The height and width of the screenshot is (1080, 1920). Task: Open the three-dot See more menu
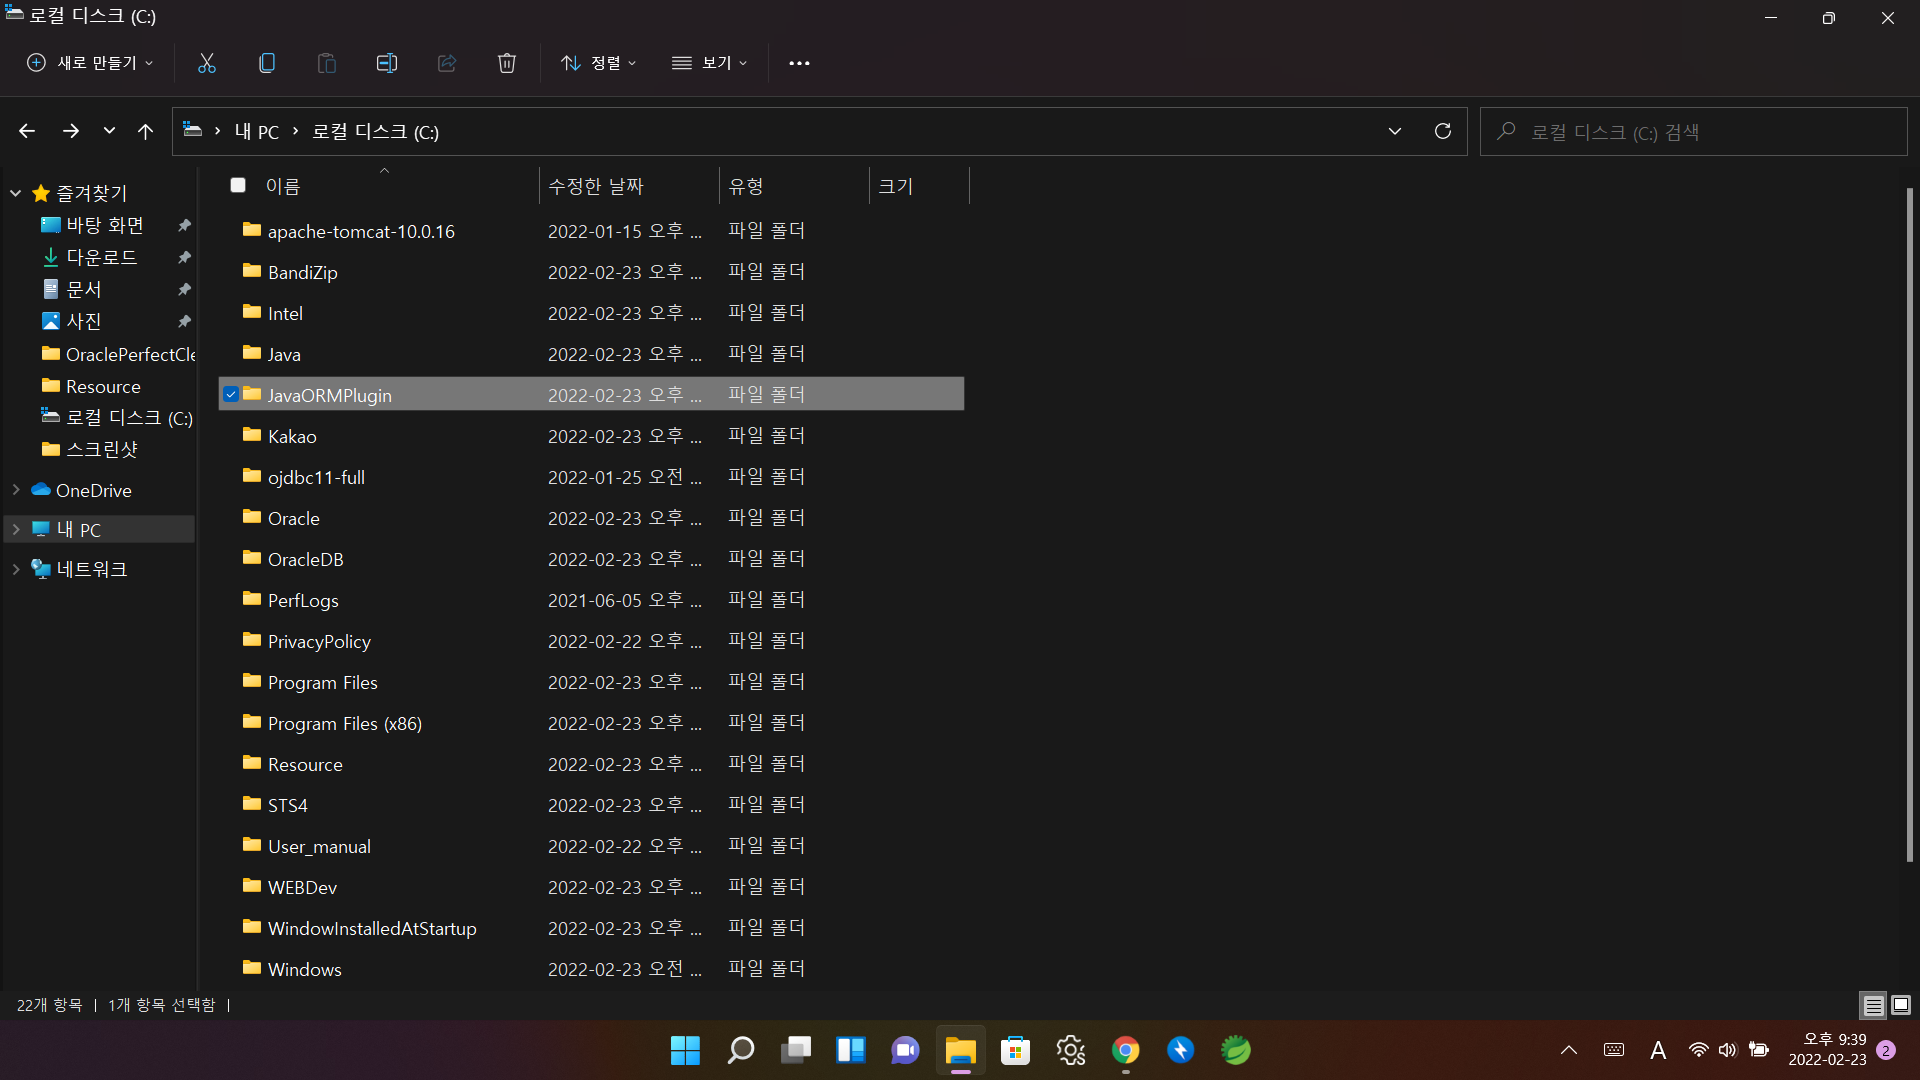pyautogui.click(x=799, y=63)
